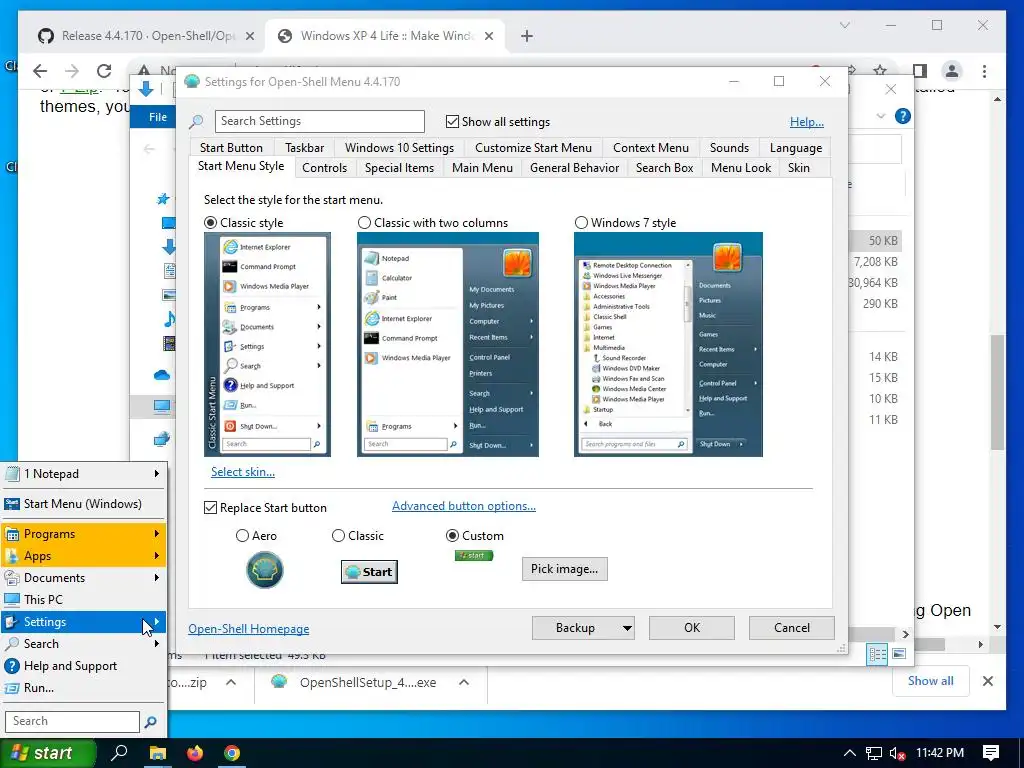Open the Select skin link
This screenshot has height=768, width=1024.
(242, 472)
